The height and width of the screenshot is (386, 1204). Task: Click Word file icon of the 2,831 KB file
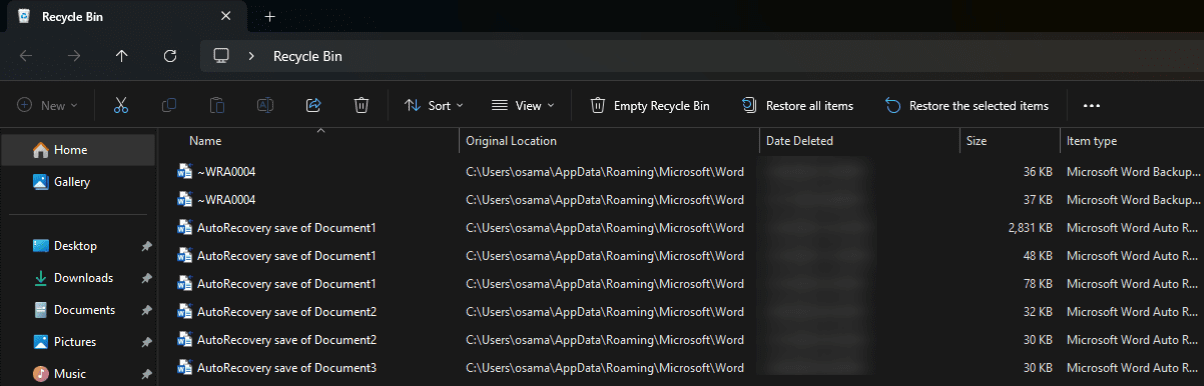click(x=184, y=228)
